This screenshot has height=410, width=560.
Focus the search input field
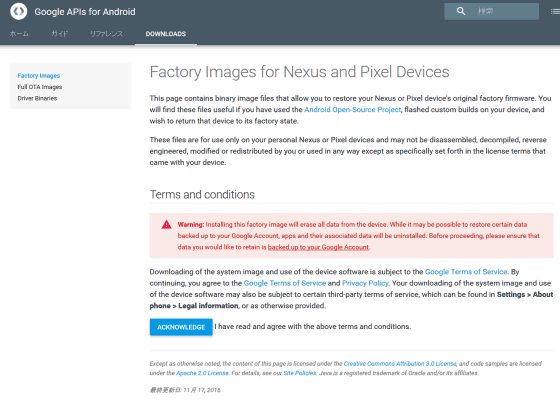click(491, 11)
